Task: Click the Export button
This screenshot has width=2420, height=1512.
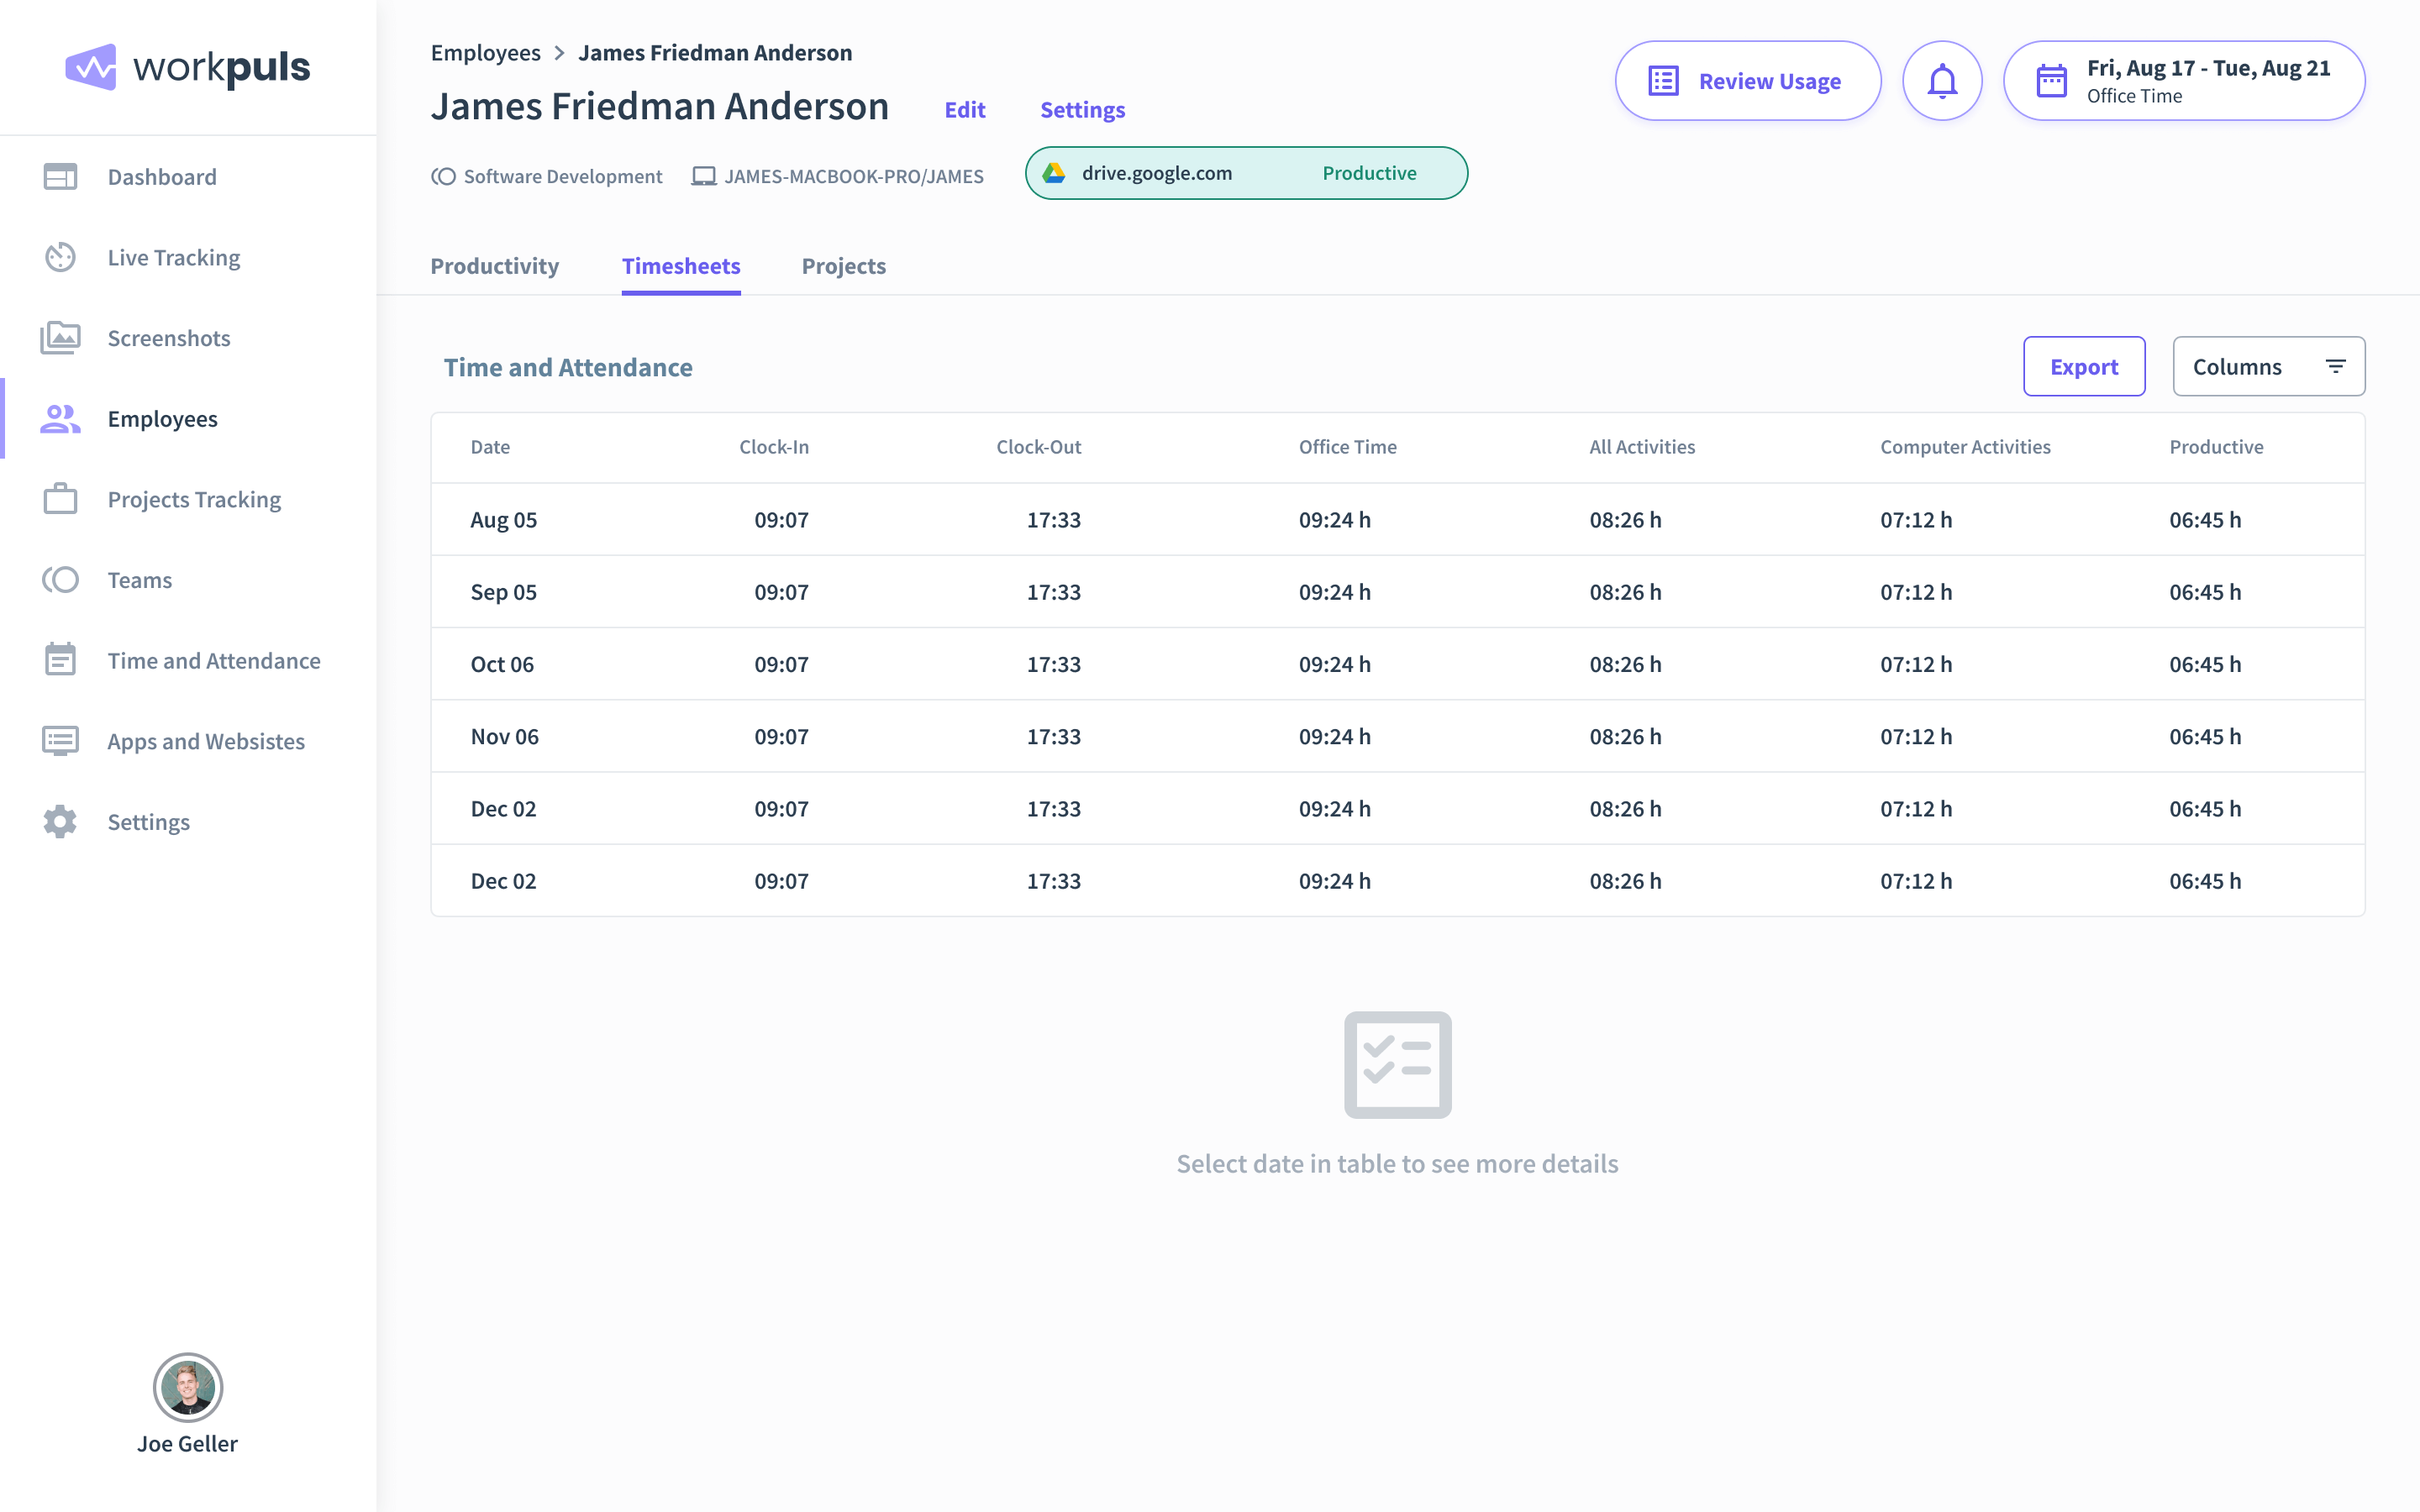Action: click(x=2083, y=366)
